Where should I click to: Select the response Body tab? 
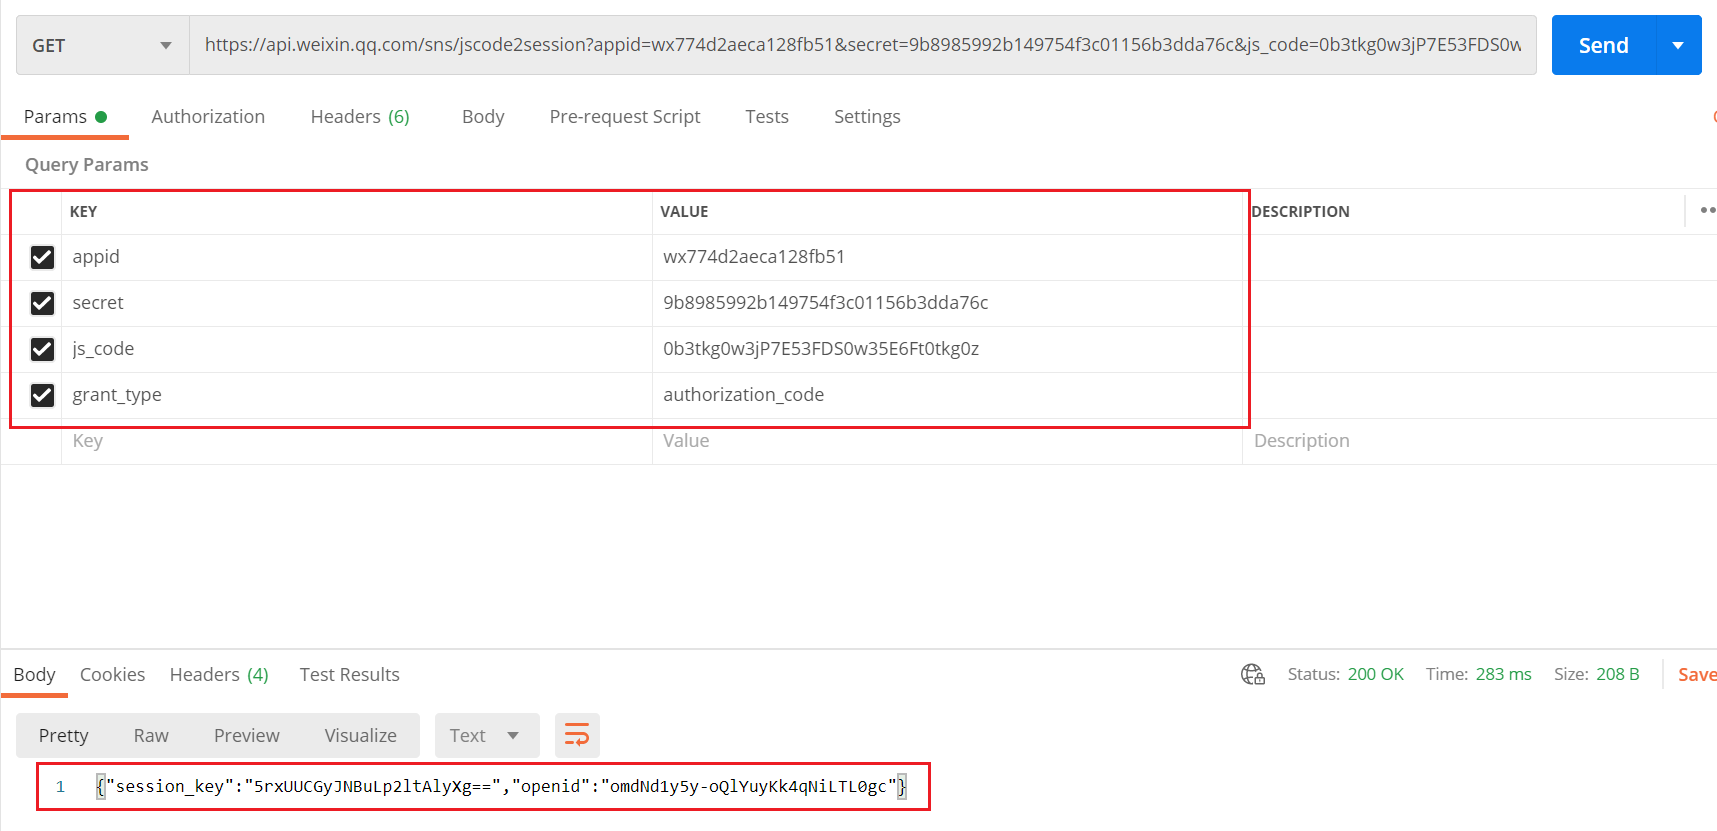click(x=34, y=675)
